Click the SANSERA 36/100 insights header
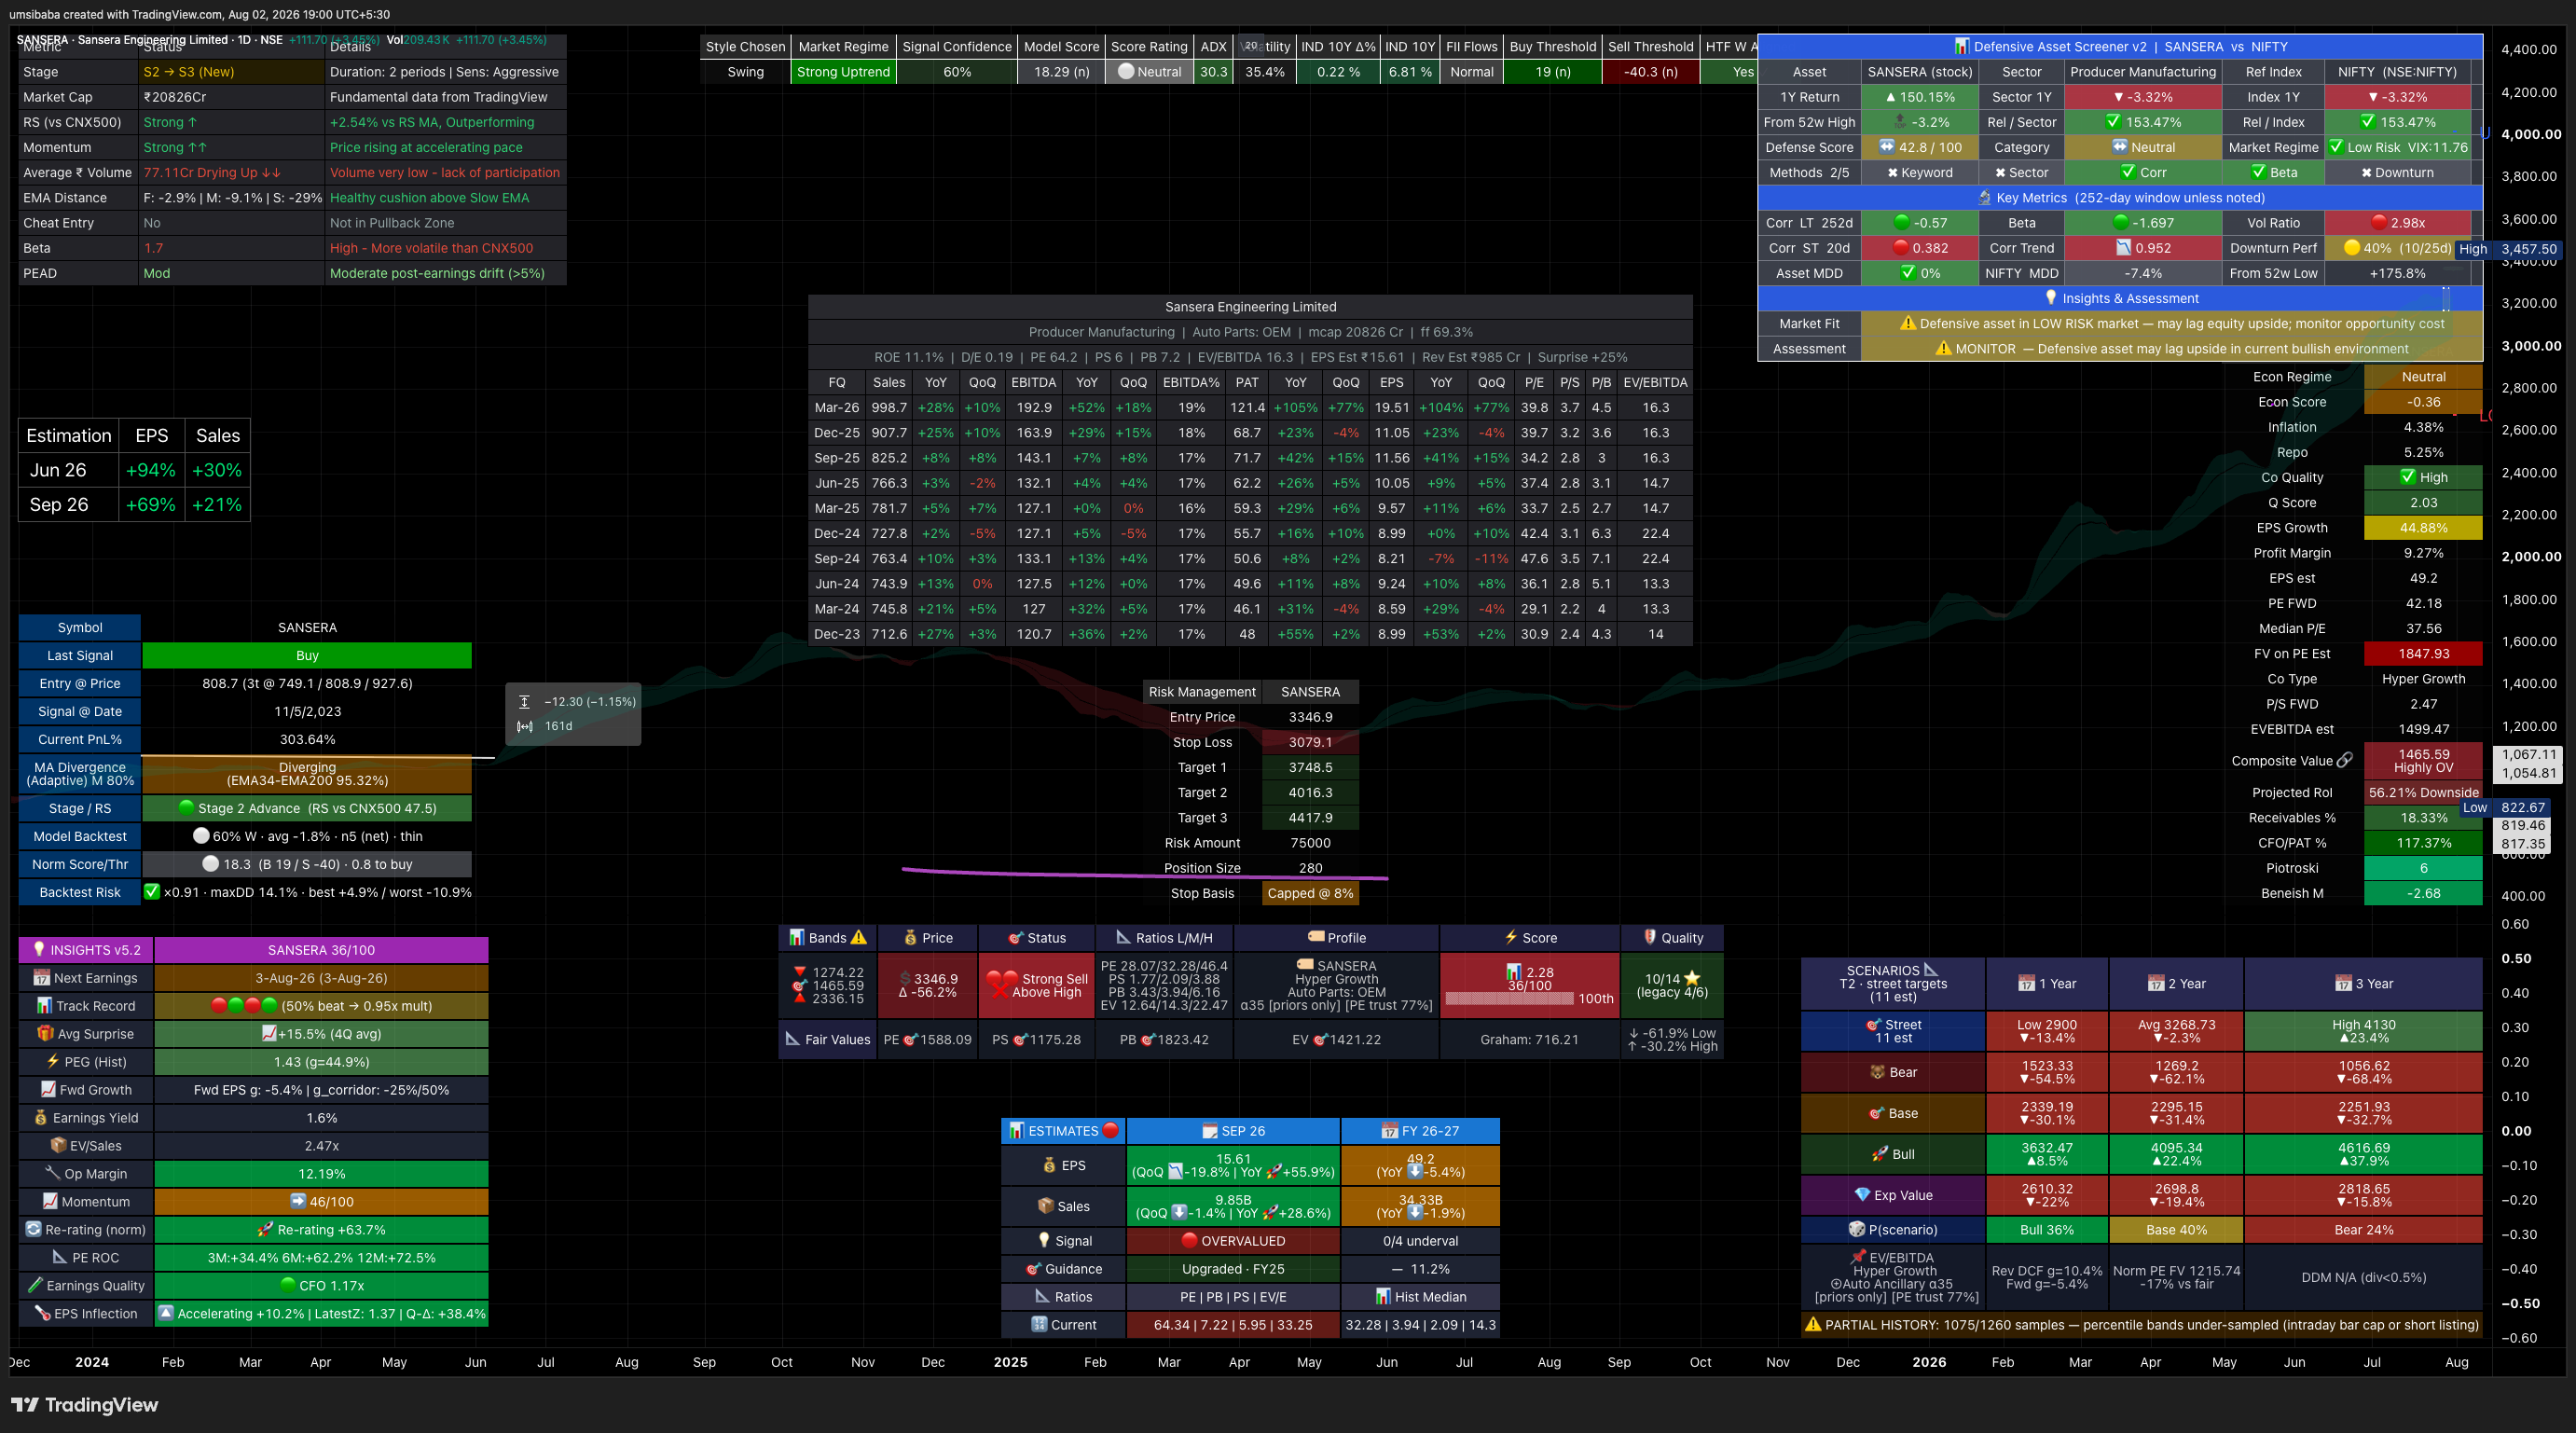Screen dimensions: 2576x1433 click(321, 949)
